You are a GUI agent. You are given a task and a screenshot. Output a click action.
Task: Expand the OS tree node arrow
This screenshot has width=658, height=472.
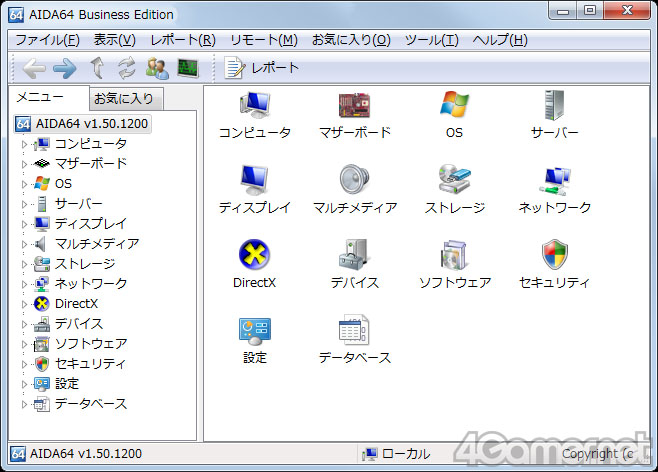tap(24, 184)
